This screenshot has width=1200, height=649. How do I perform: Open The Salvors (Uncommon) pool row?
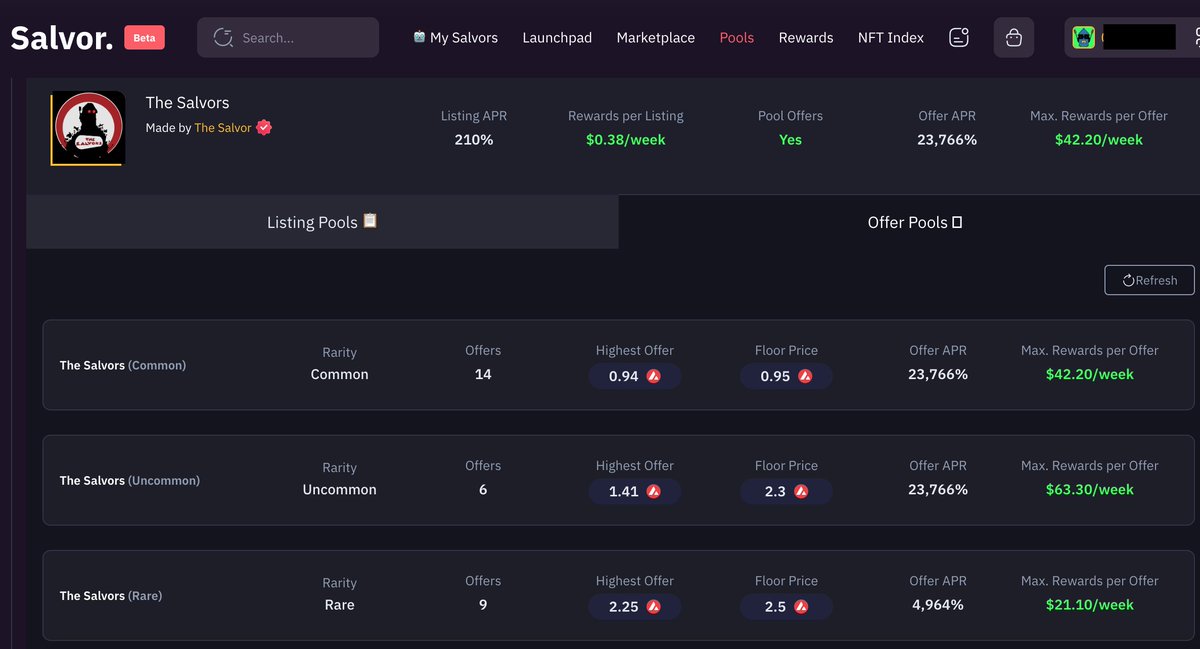tap(618, 480)
